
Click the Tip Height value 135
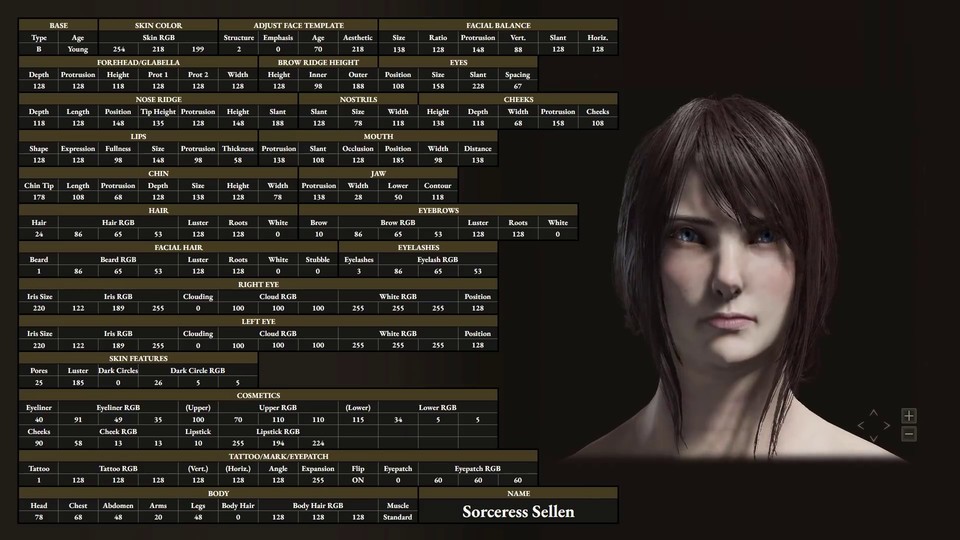158,123
